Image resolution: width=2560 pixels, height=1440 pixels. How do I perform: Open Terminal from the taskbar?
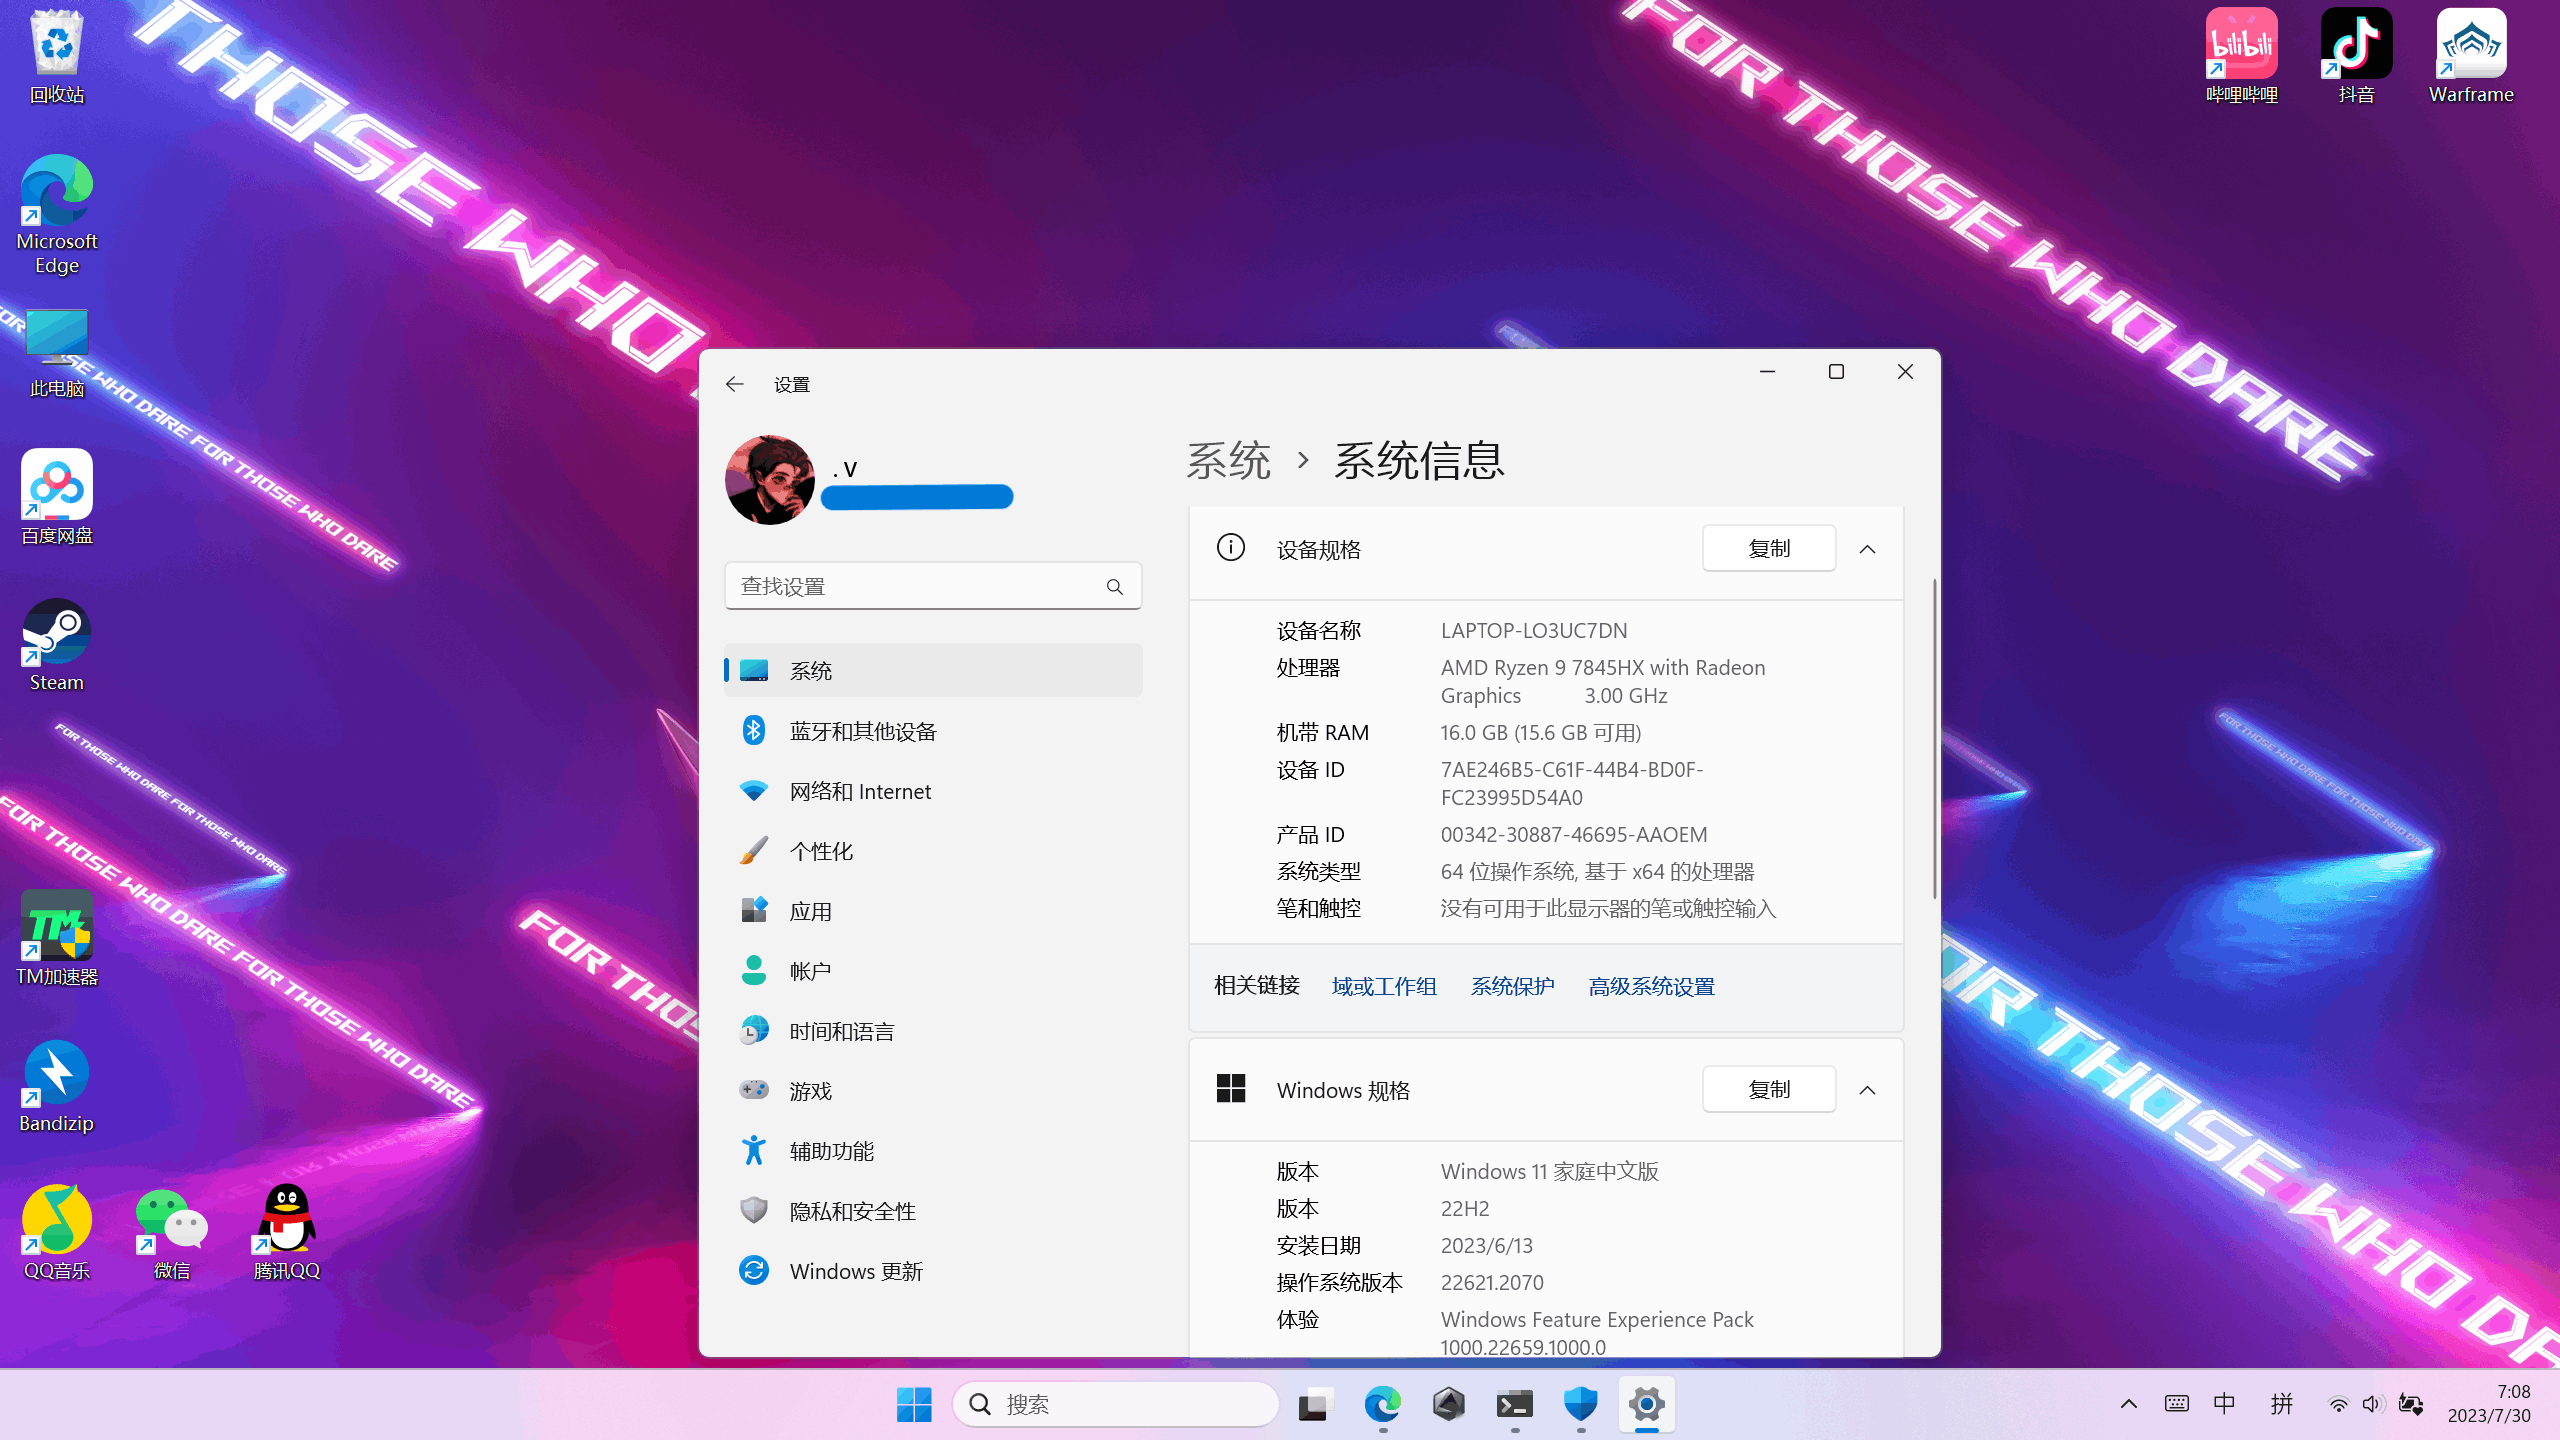(x=1514, y=1404)
